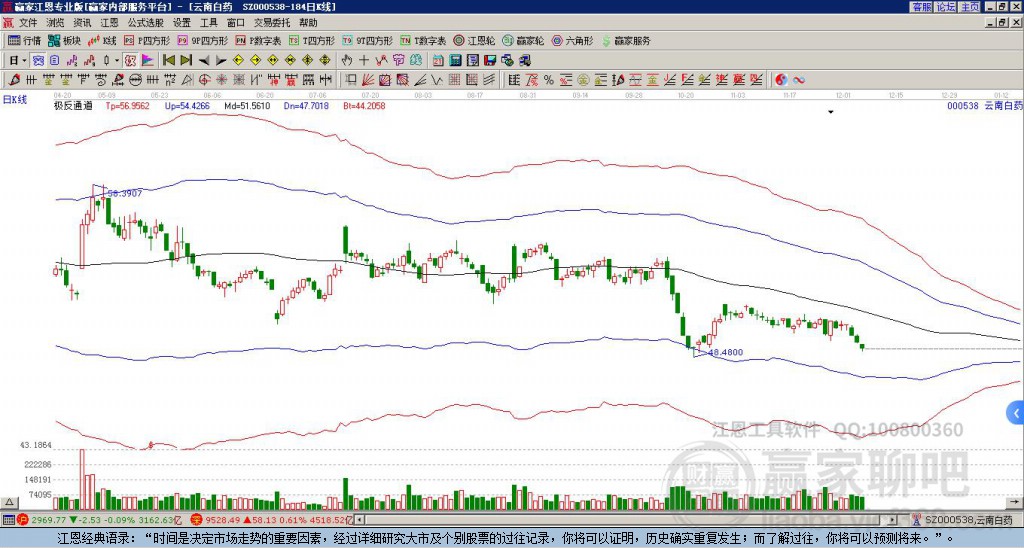1024x548 pixels.
Task: Click the horizontal scrollbar right arrow
Action: 893,520
